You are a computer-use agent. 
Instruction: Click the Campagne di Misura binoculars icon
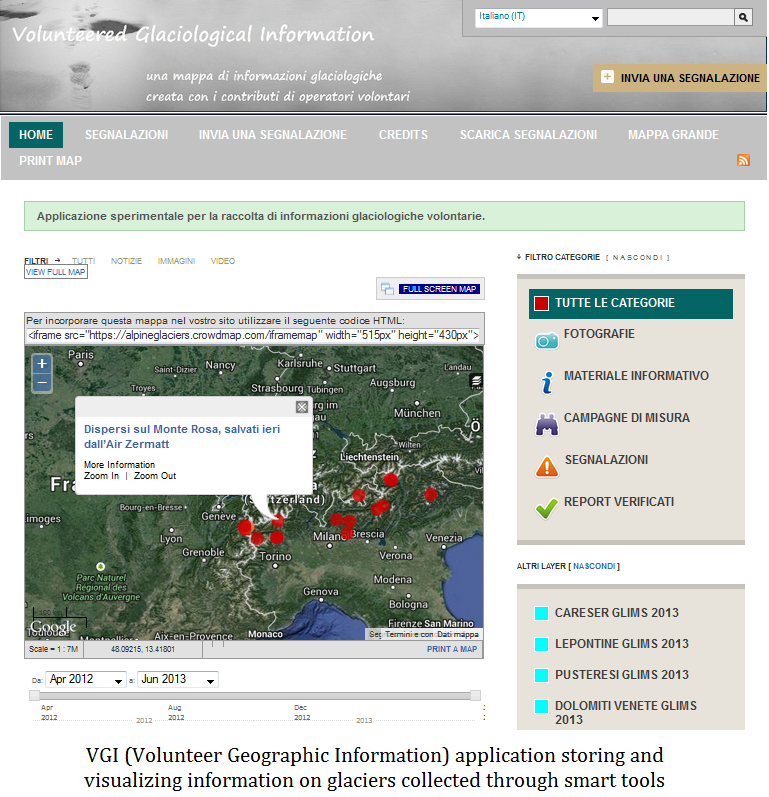[x=547, y=424]
